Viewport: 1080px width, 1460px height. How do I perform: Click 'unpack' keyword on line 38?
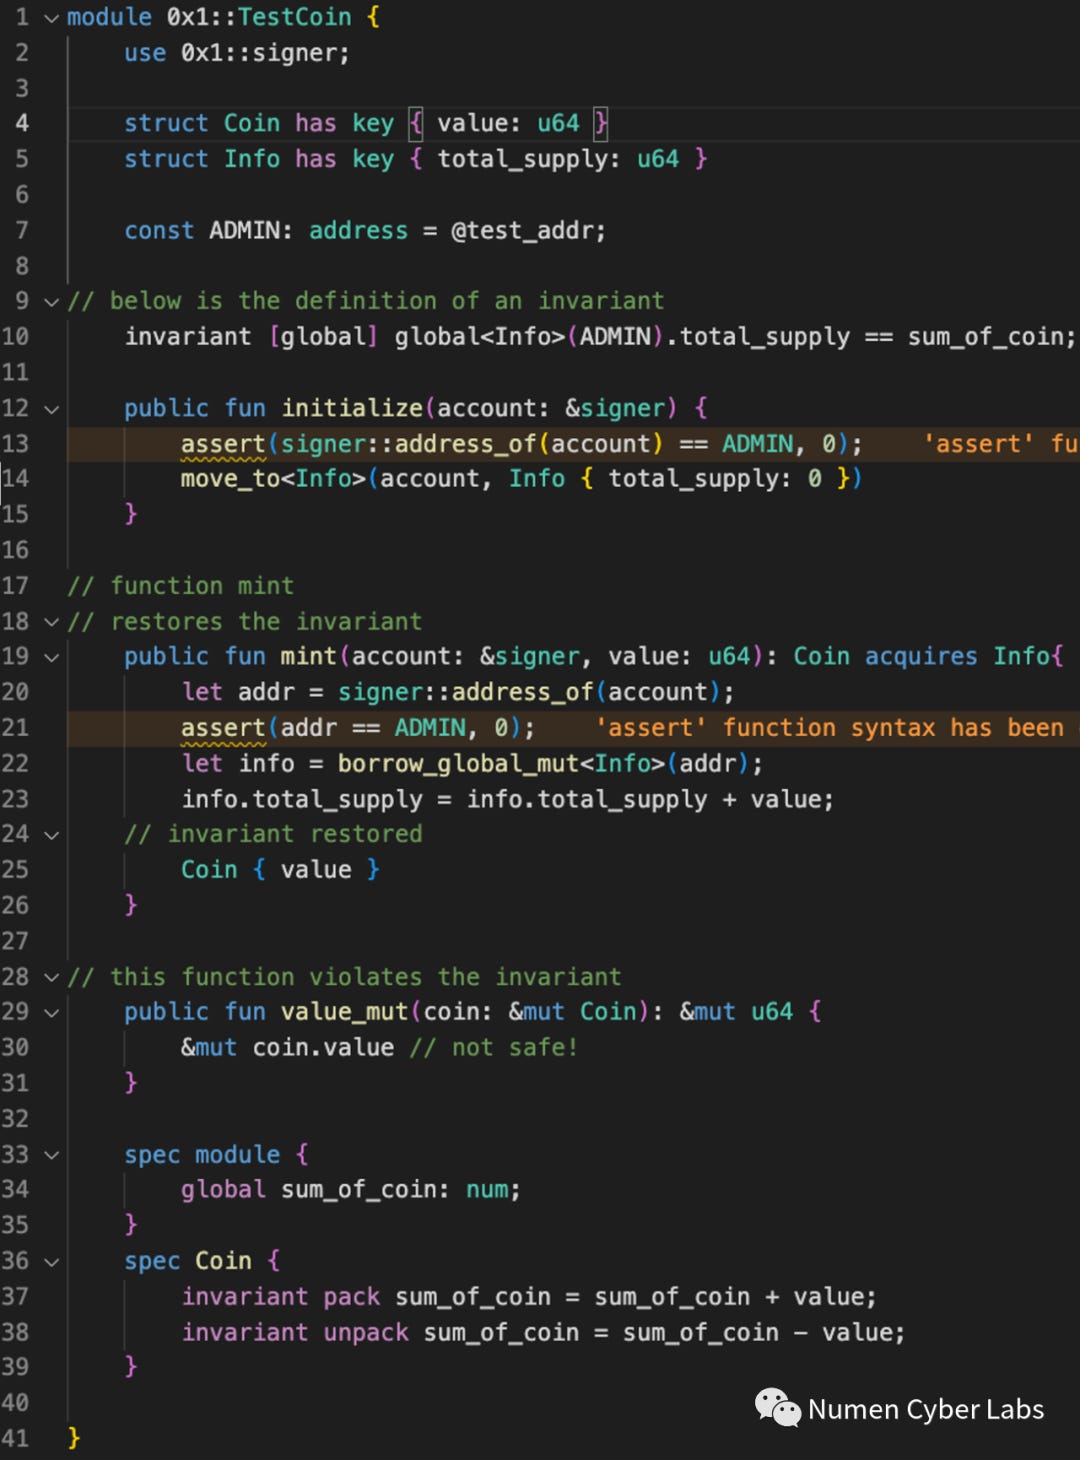click(366, 1333)
